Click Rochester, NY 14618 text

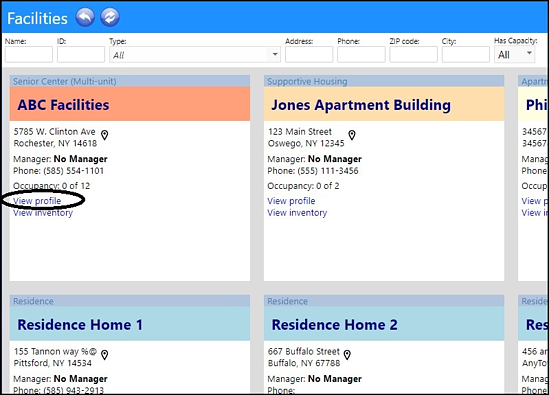coord(55,143)
